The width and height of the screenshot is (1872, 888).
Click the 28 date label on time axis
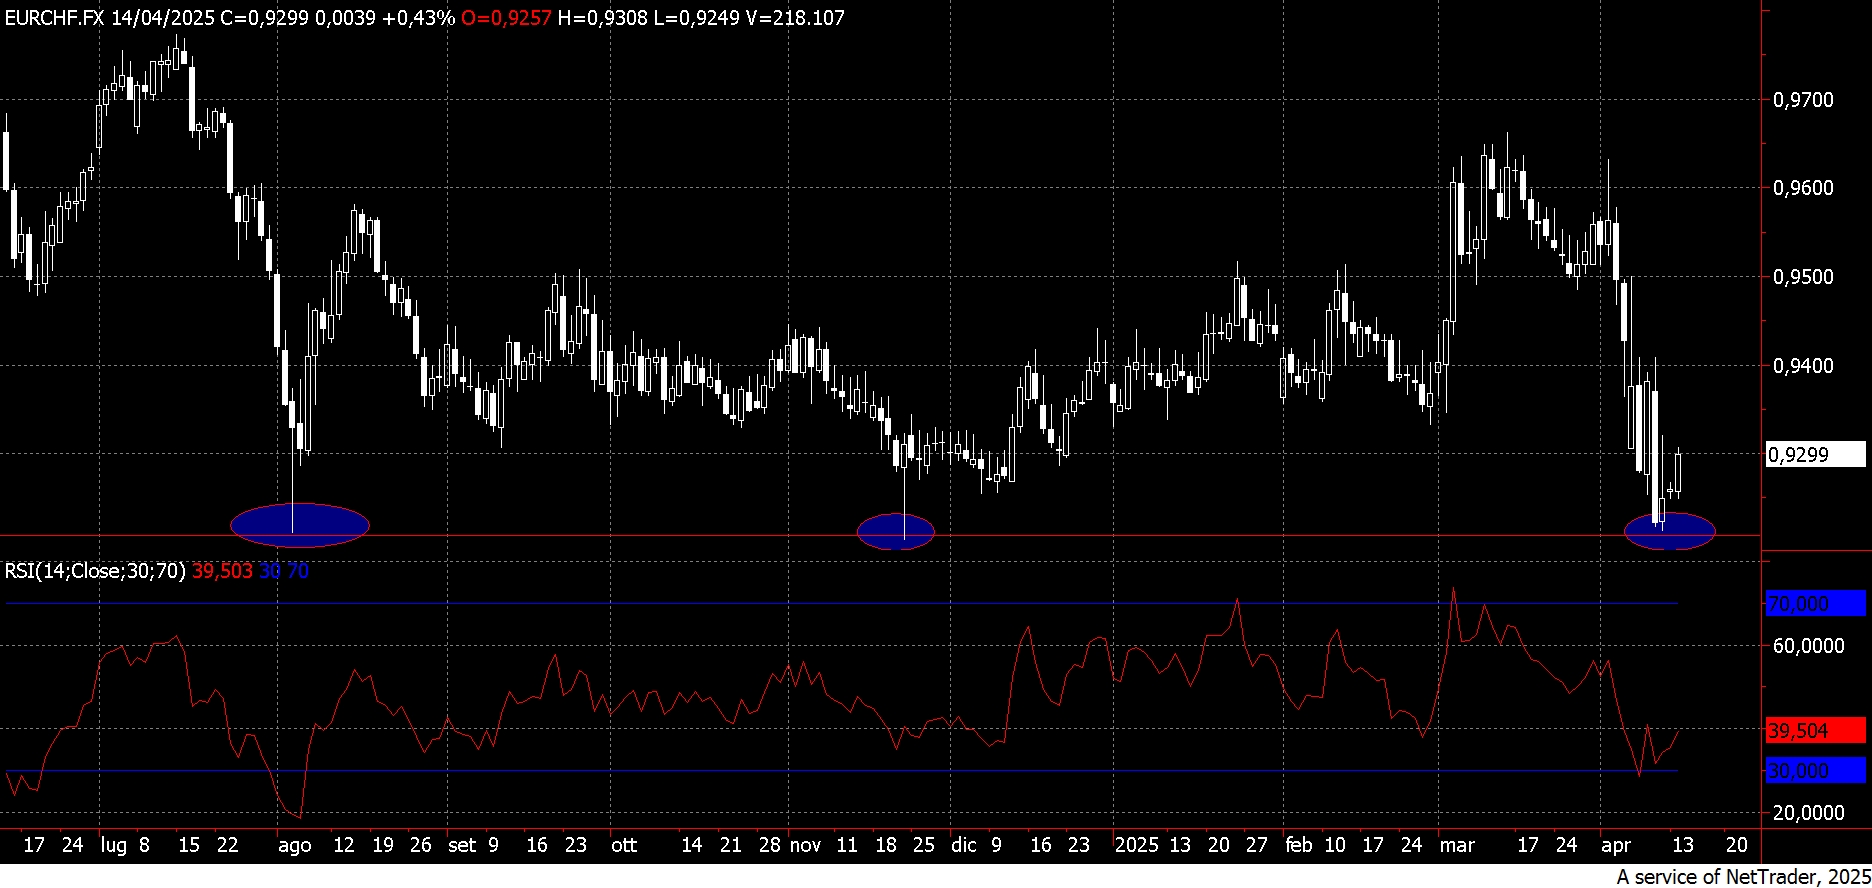(769, 845)
